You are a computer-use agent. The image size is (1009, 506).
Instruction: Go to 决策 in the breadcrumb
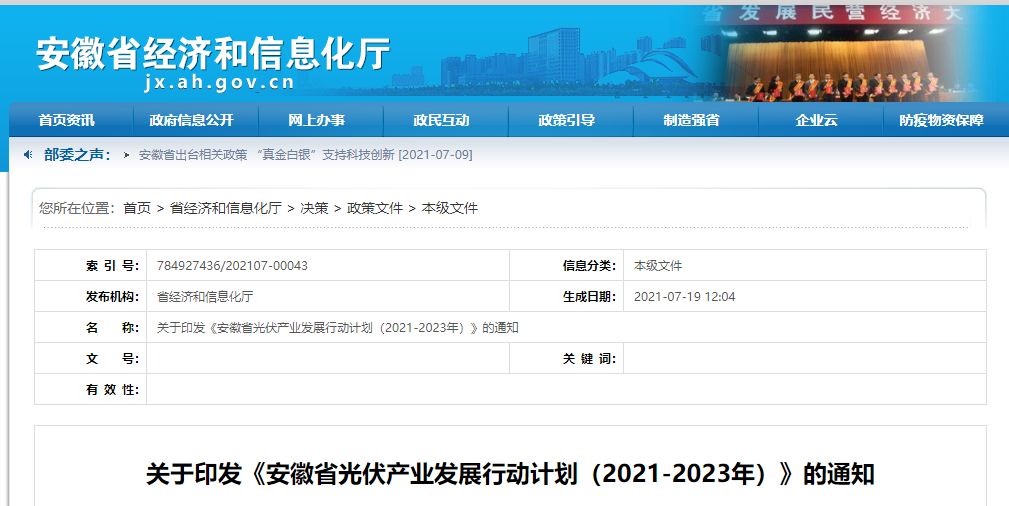coord(314,208)
